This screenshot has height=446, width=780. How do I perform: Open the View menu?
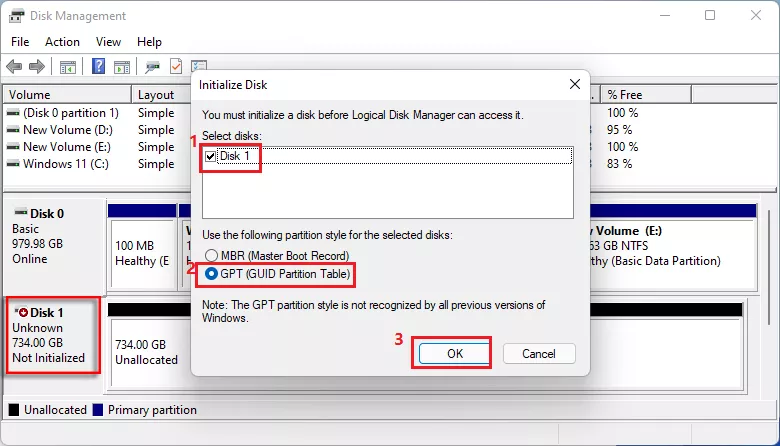108,42
